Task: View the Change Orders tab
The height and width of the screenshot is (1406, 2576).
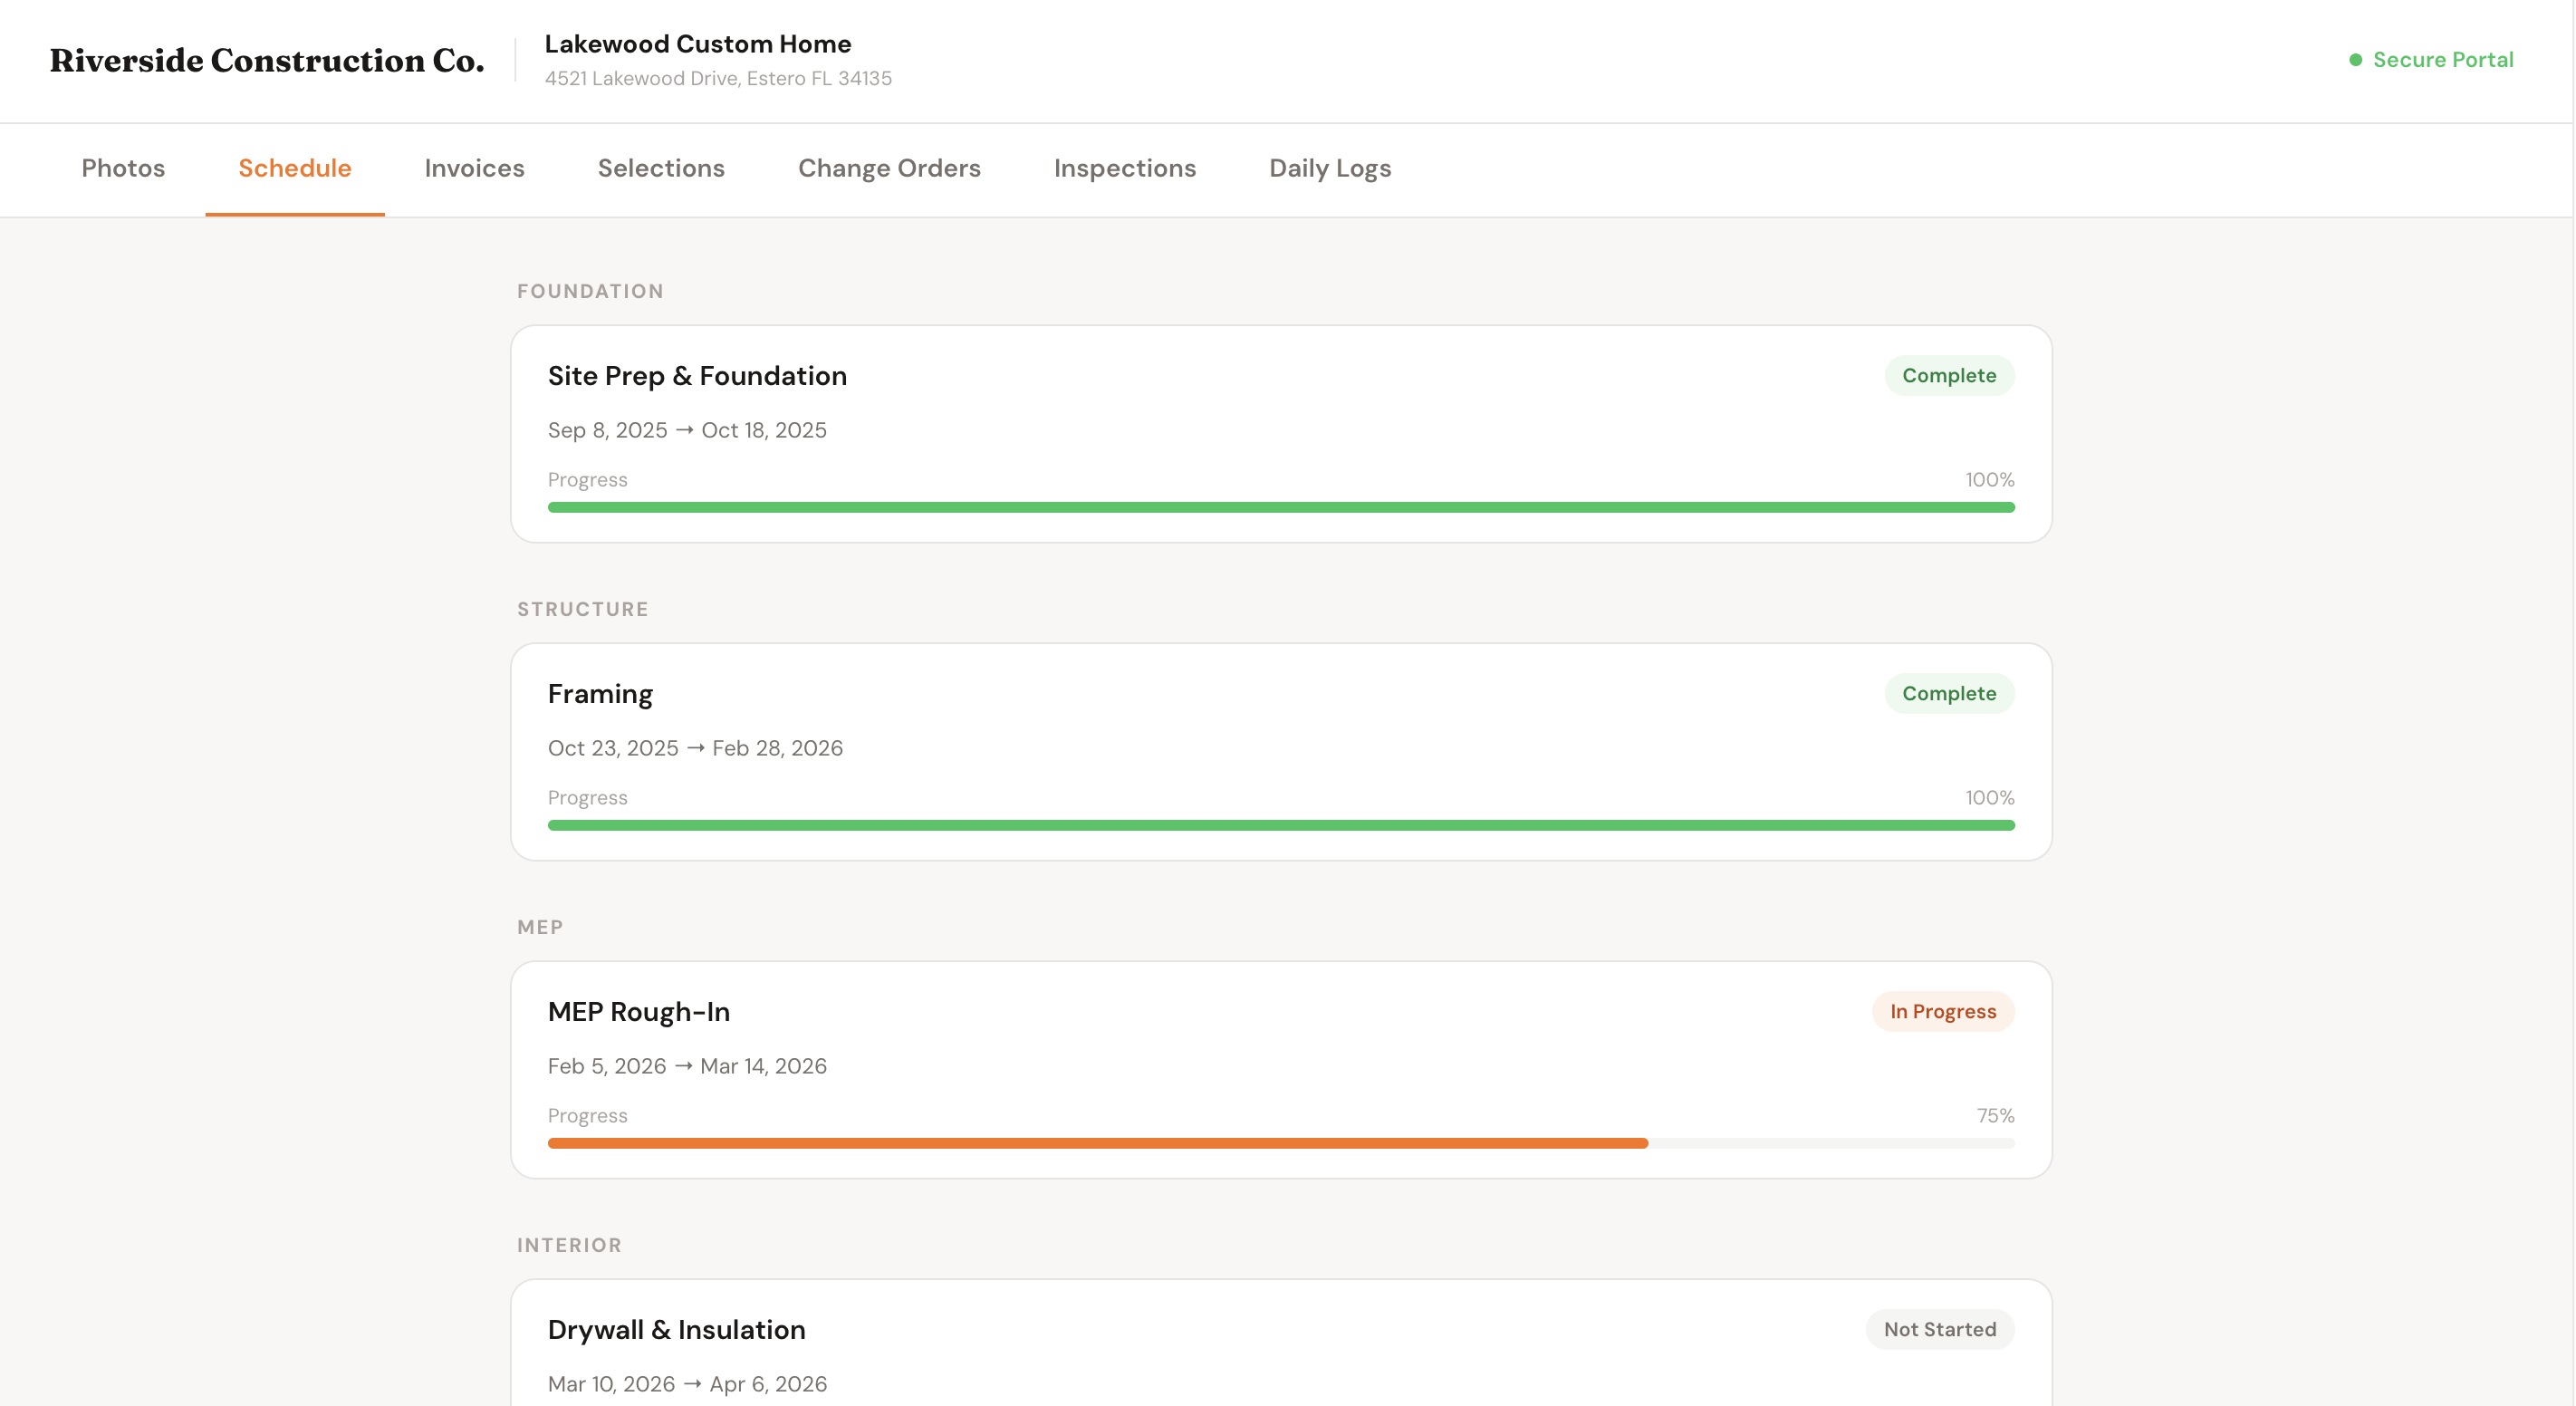Action: (x=889, y=168)
